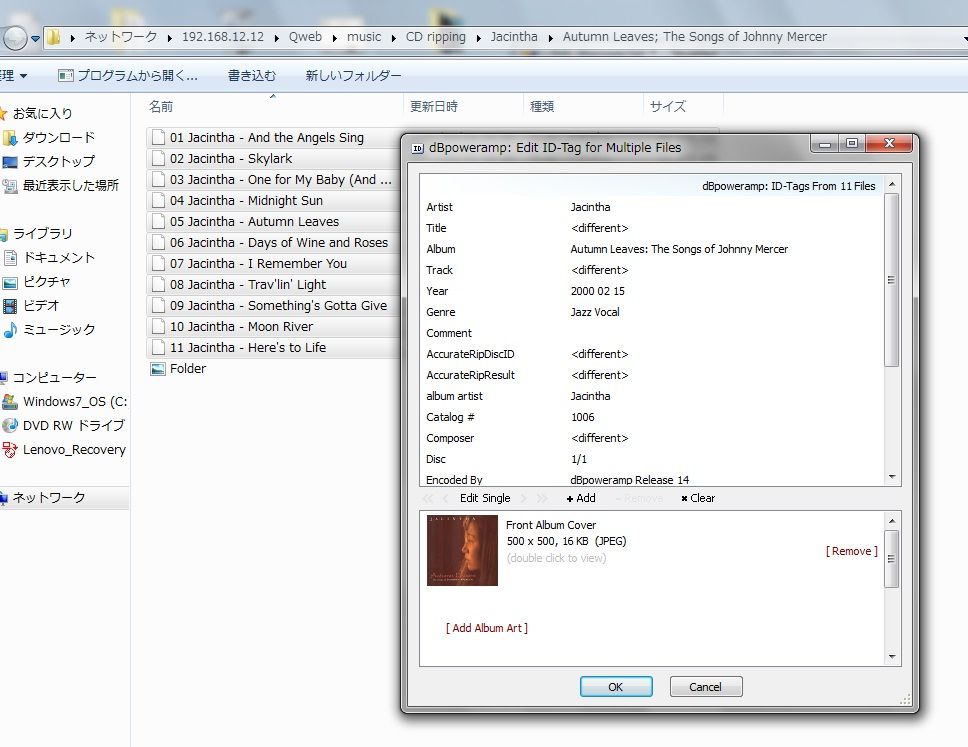Open the 整理 dropdown menu
This screenshot has height=747, width=968.
click(x=14, y=75)
